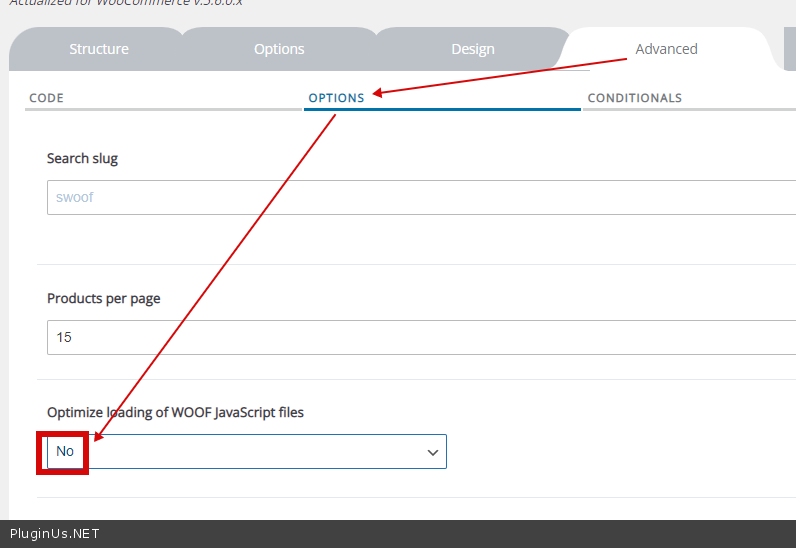
Task: Switch to the Structure tab
Action: pos(98,49)
